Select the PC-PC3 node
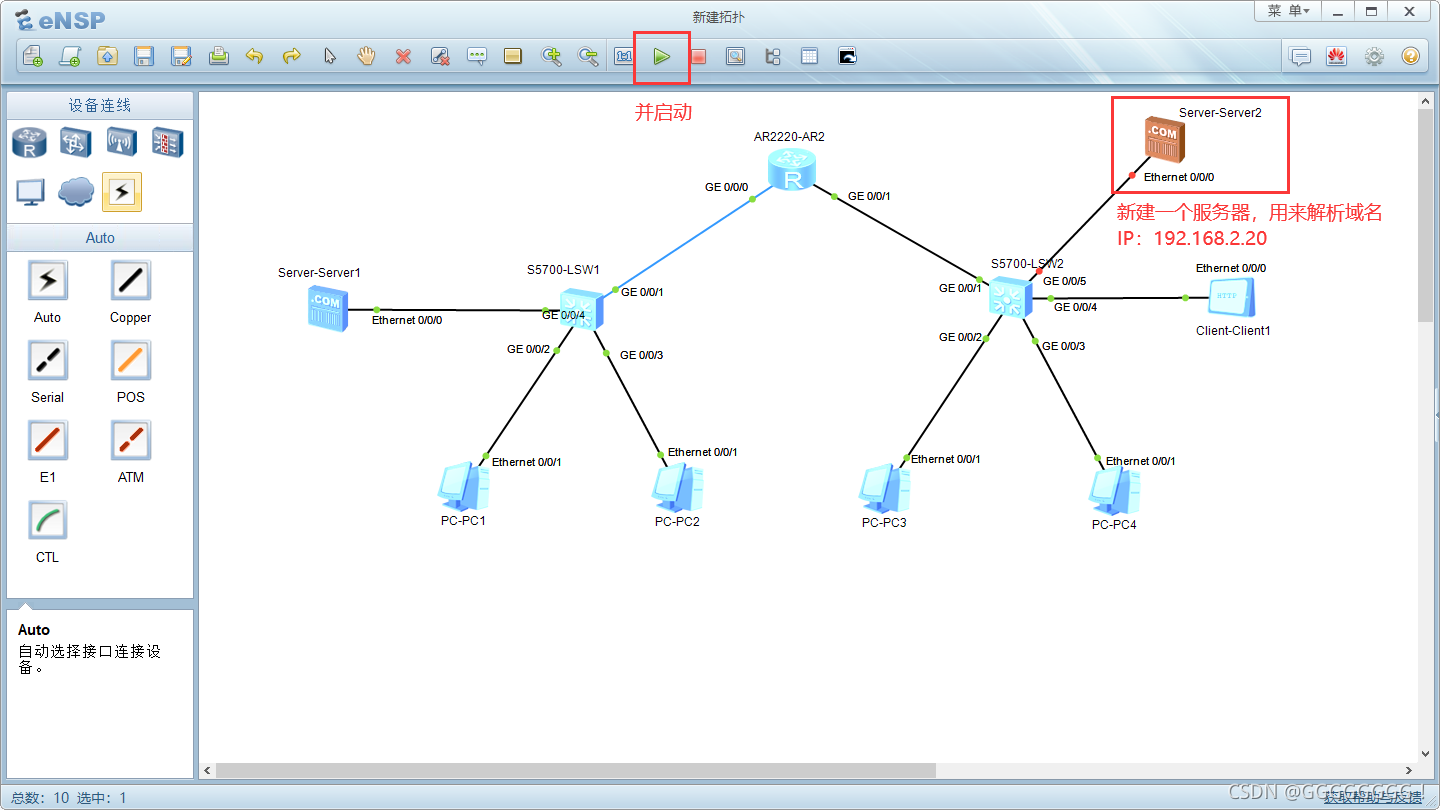 (x=884, y=489)
